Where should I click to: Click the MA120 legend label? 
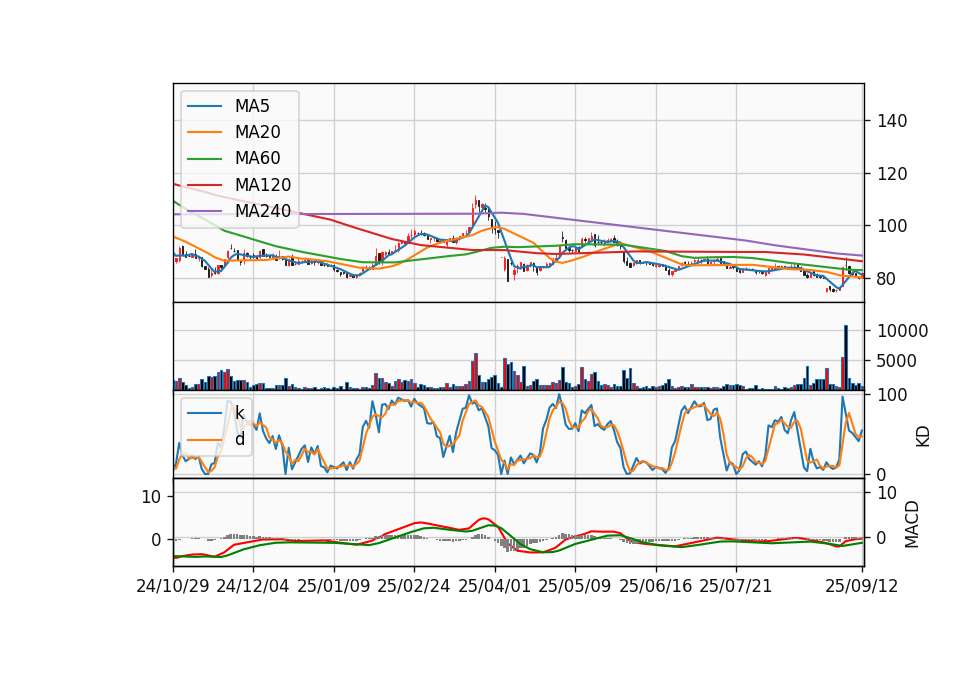(263, 185)
